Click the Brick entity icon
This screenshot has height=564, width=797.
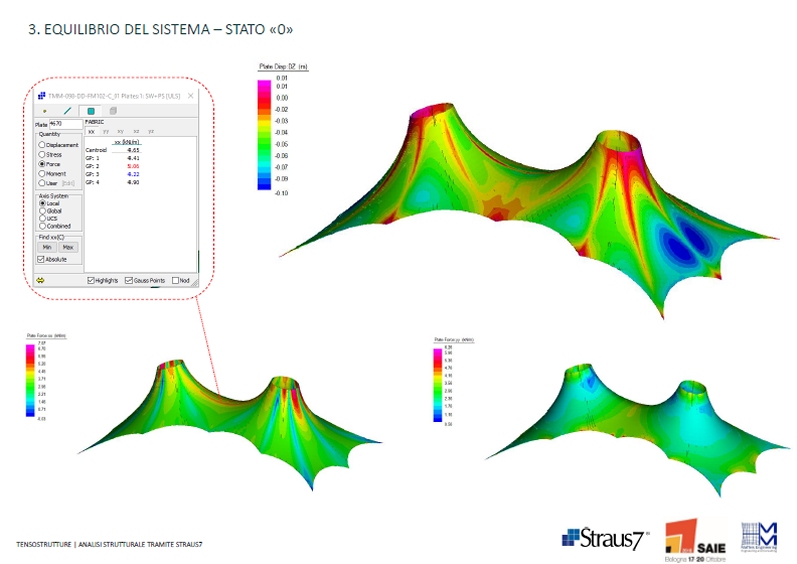pos(112,110)
